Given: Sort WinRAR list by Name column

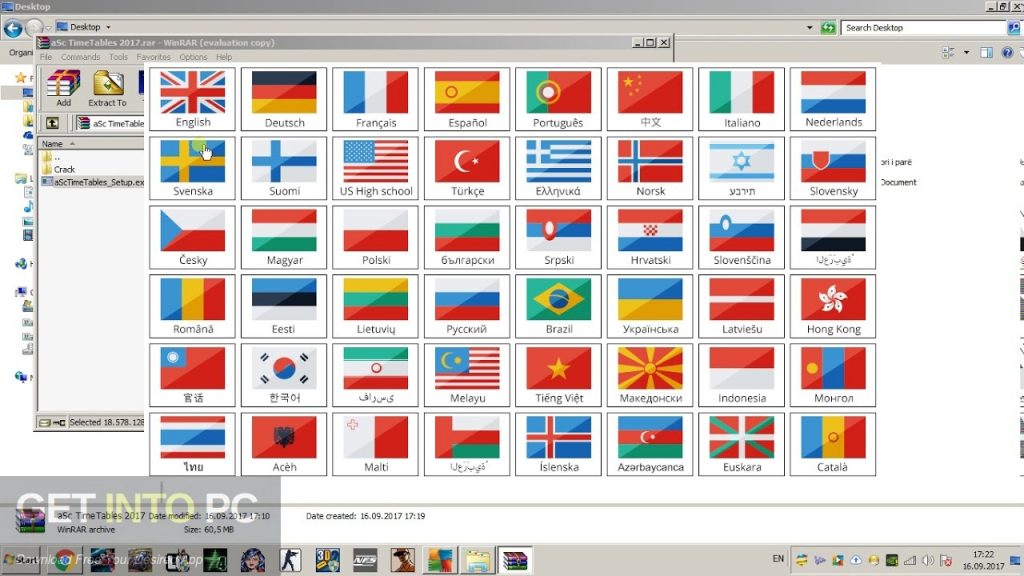Looking at the screenshot, I should click(91, 144).
